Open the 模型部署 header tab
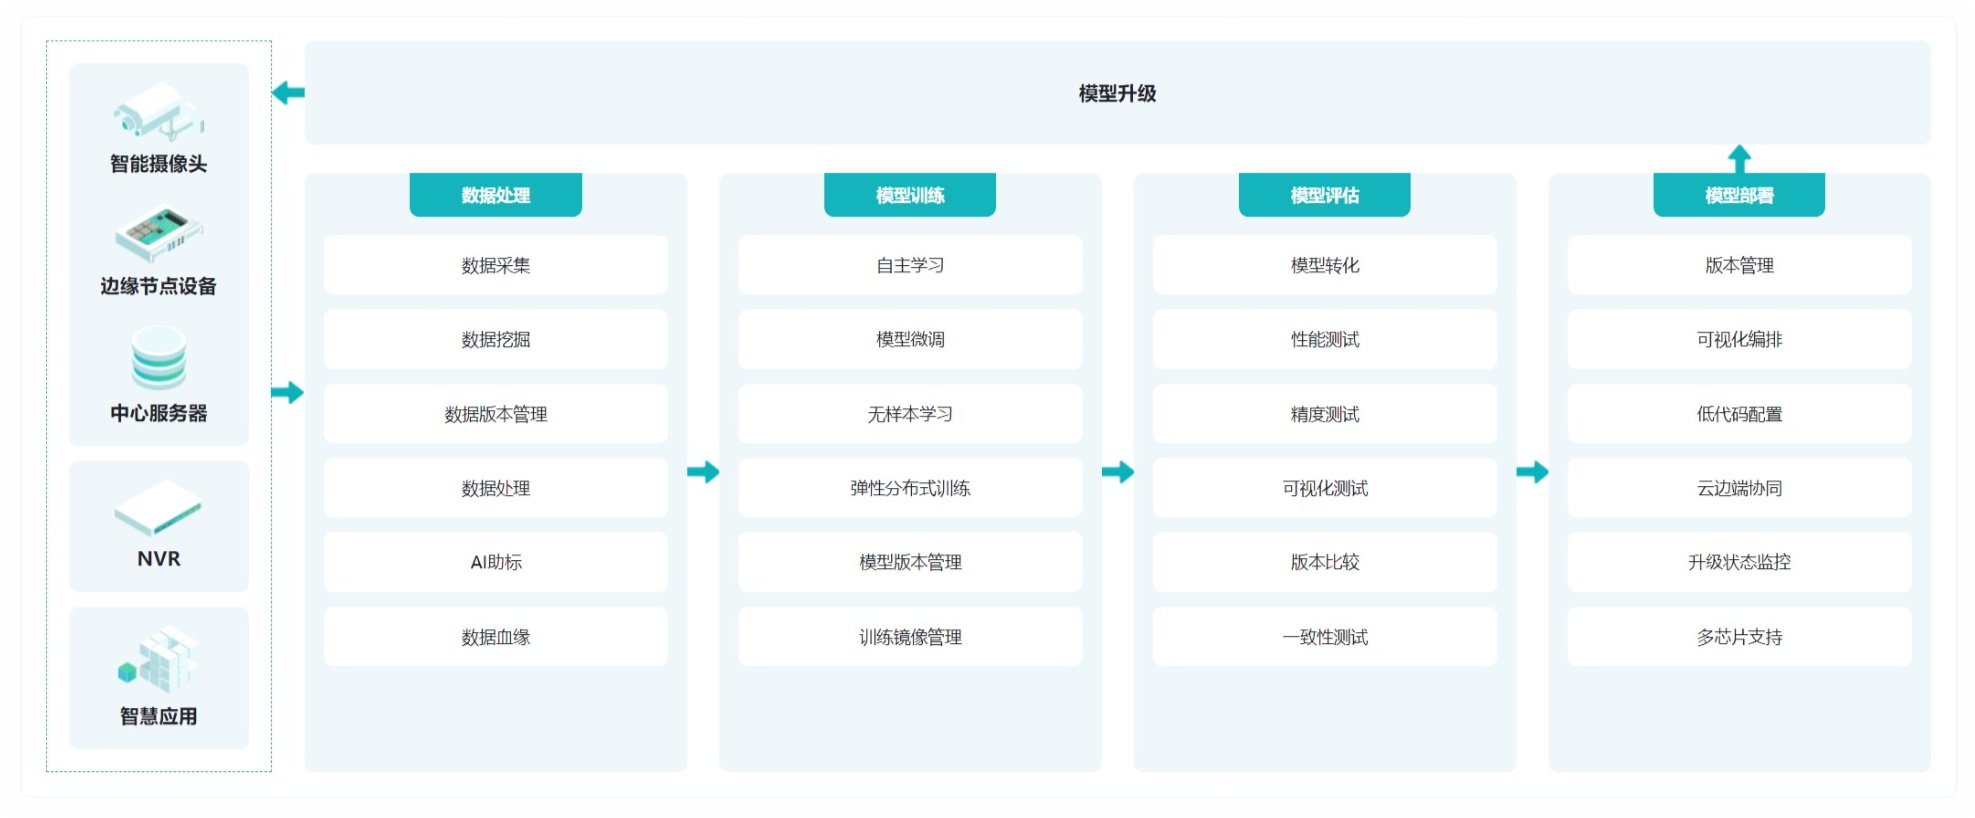This screenshot has height=818, width=1975. (x=1738, y=195)
